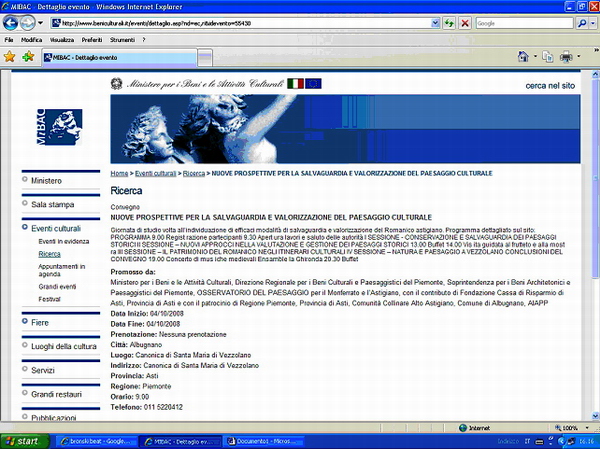The width and height of the screenshot is (600, 449).
Task: Click the Windows start button
Action: click(25, 441)
